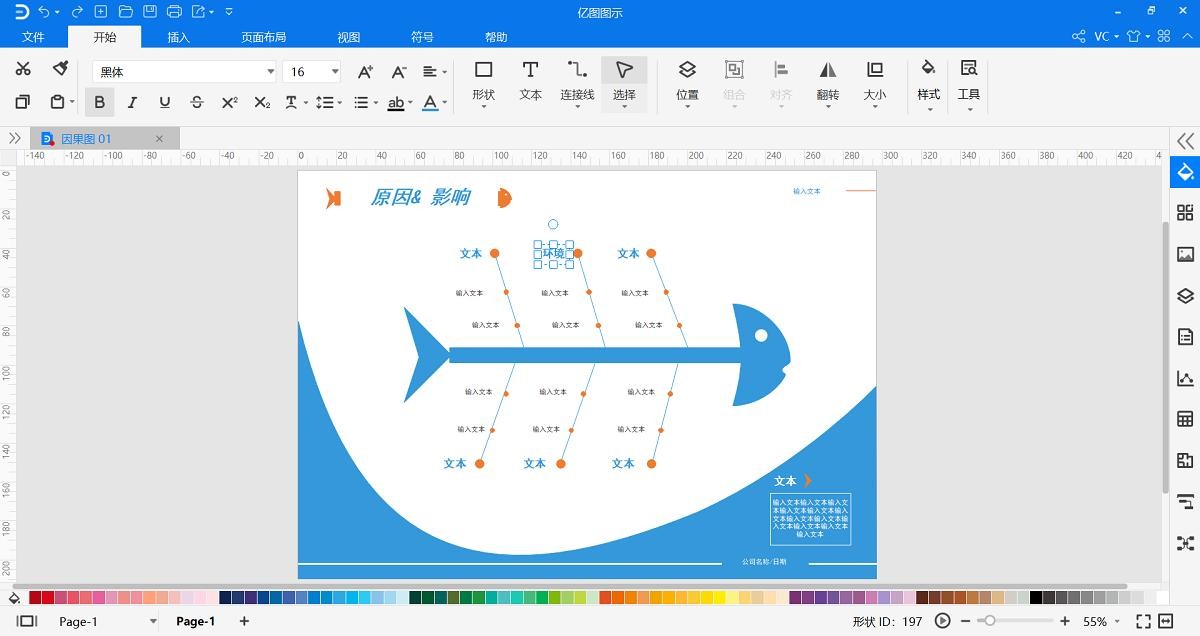Add a new page with plus button
This screenshot has width=1200, height=636.
(244, 621)
